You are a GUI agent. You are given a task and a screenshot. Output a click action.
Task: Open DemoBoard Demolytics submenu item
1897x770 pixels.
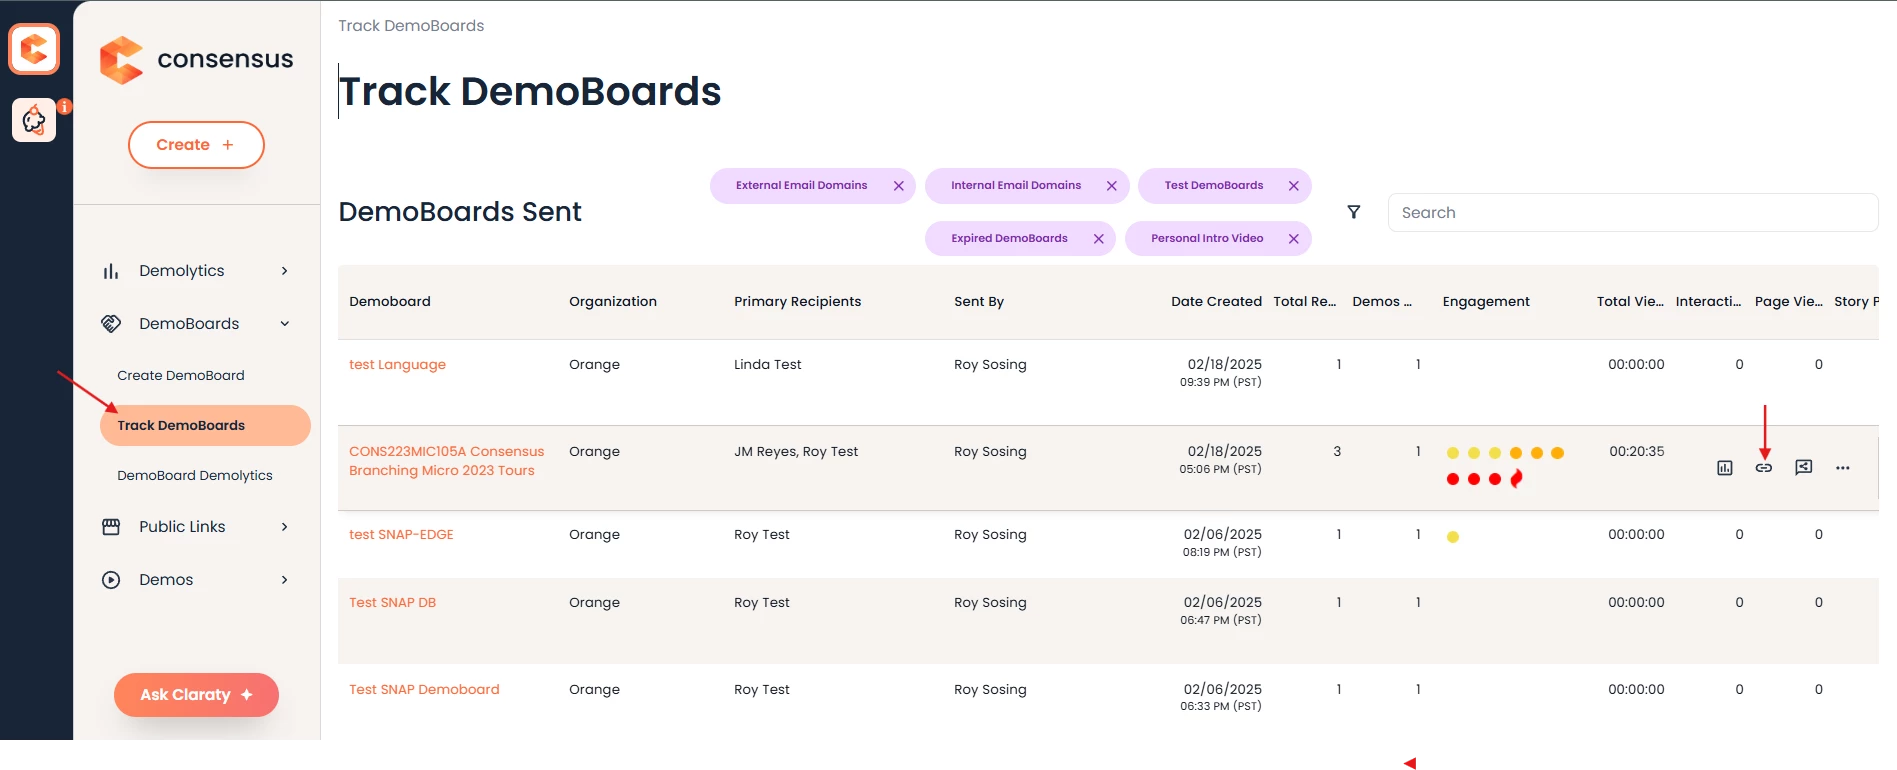click(x=195, y=476)
